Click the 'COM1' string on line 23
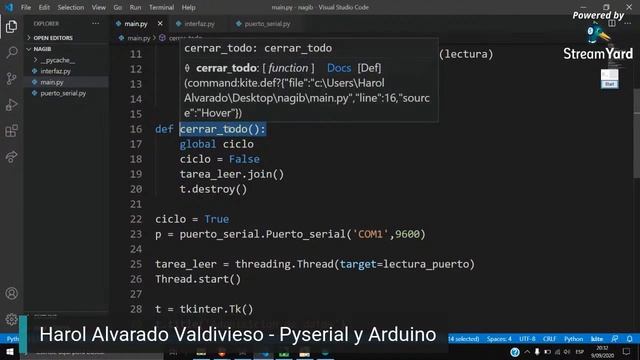Viewport: 640px width, 360px height. [370, 234]
